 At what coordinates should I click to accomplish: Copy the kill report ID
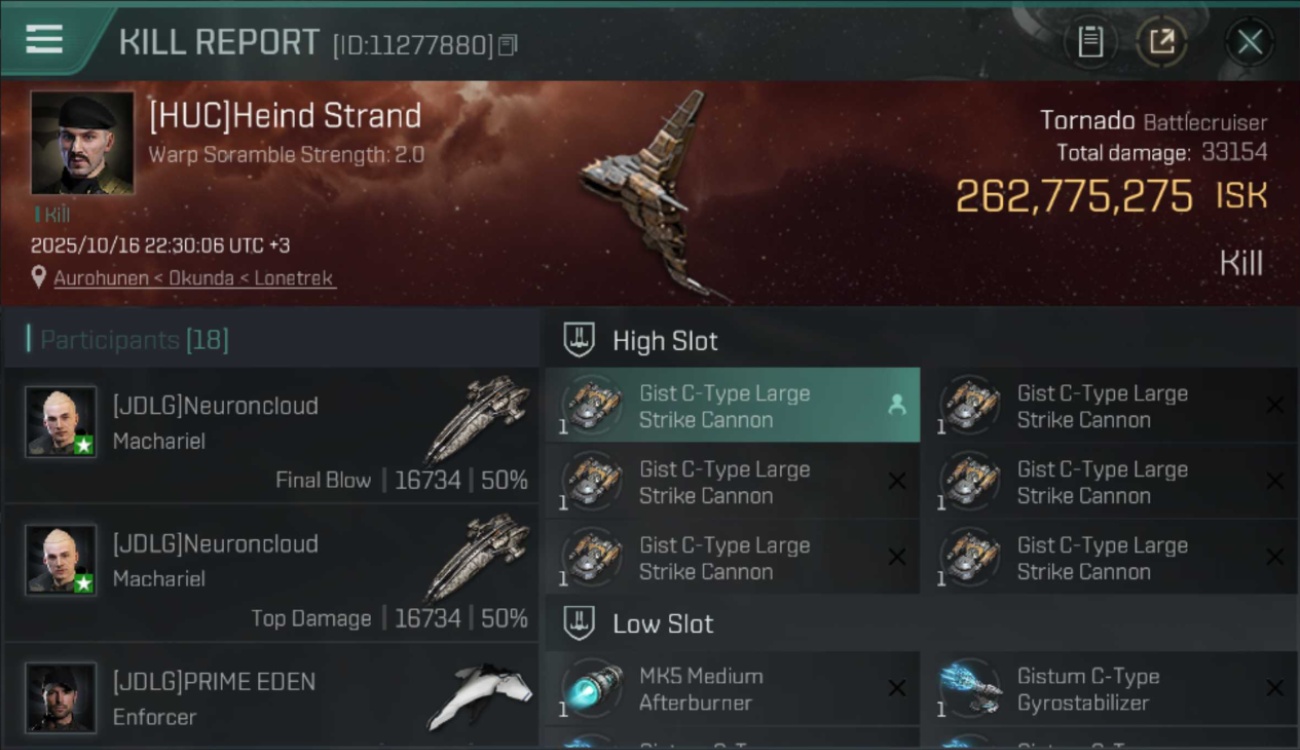(508, 45)
